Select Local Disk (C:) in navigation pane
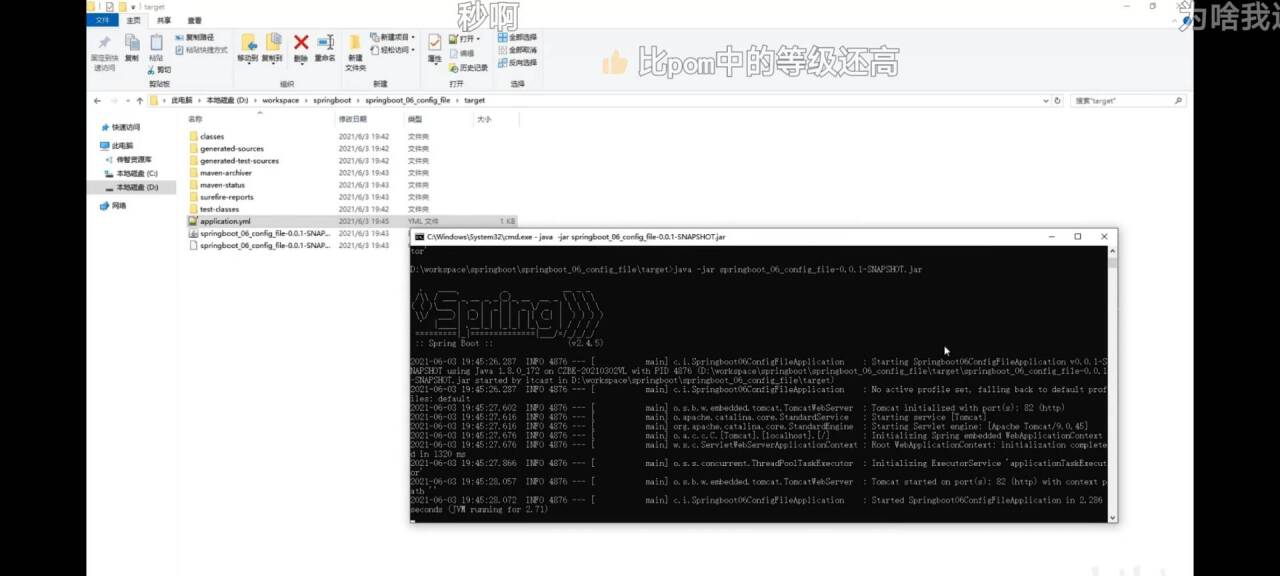The height and width of the screenshot is (576, 1280). click(132, 173)
